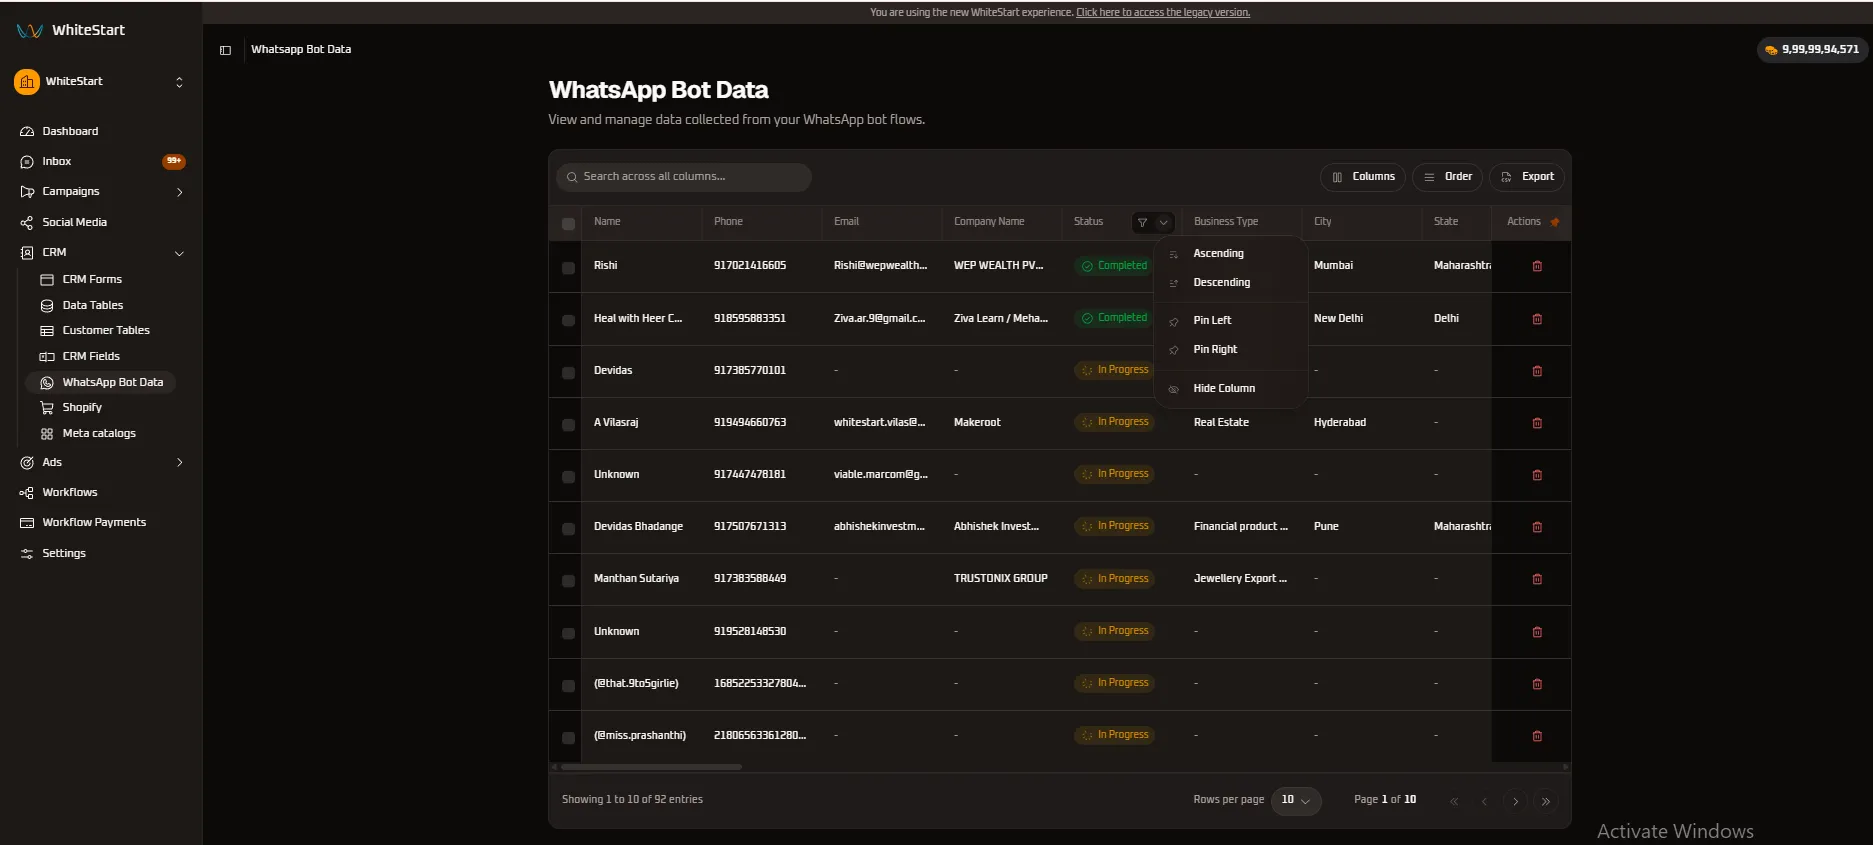
Task: Expand the Ads submenu
Action: [x=180, y=462]
